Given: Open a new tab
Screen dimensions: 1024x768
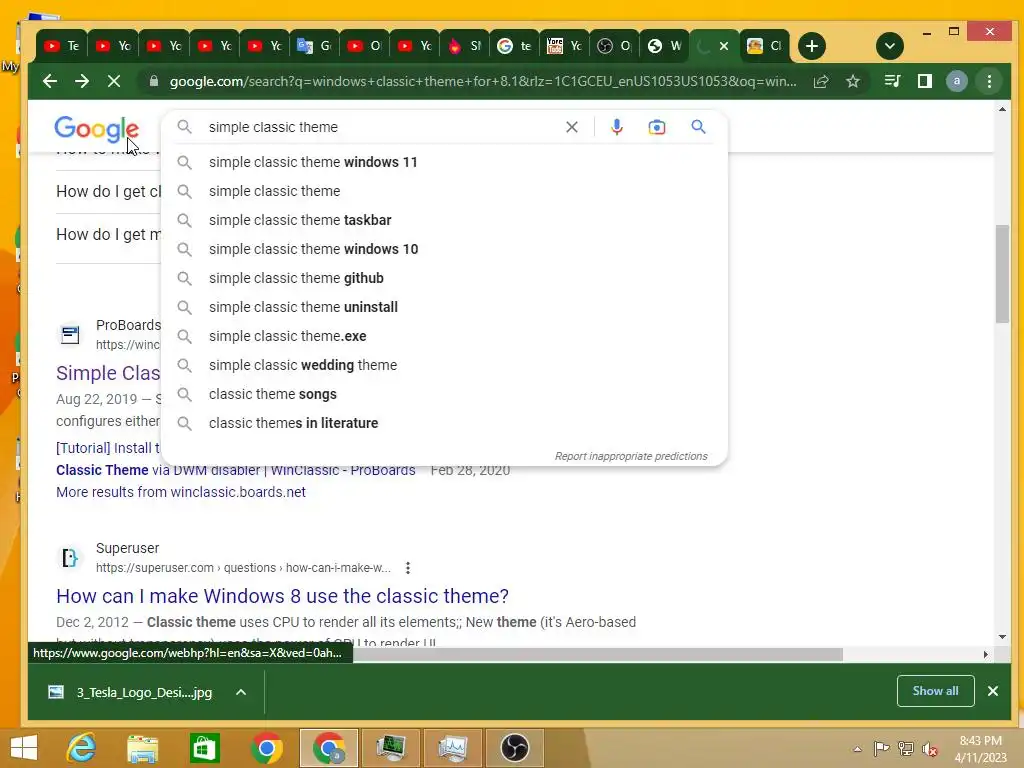Looking at the screenshot, I should [812, 46].
